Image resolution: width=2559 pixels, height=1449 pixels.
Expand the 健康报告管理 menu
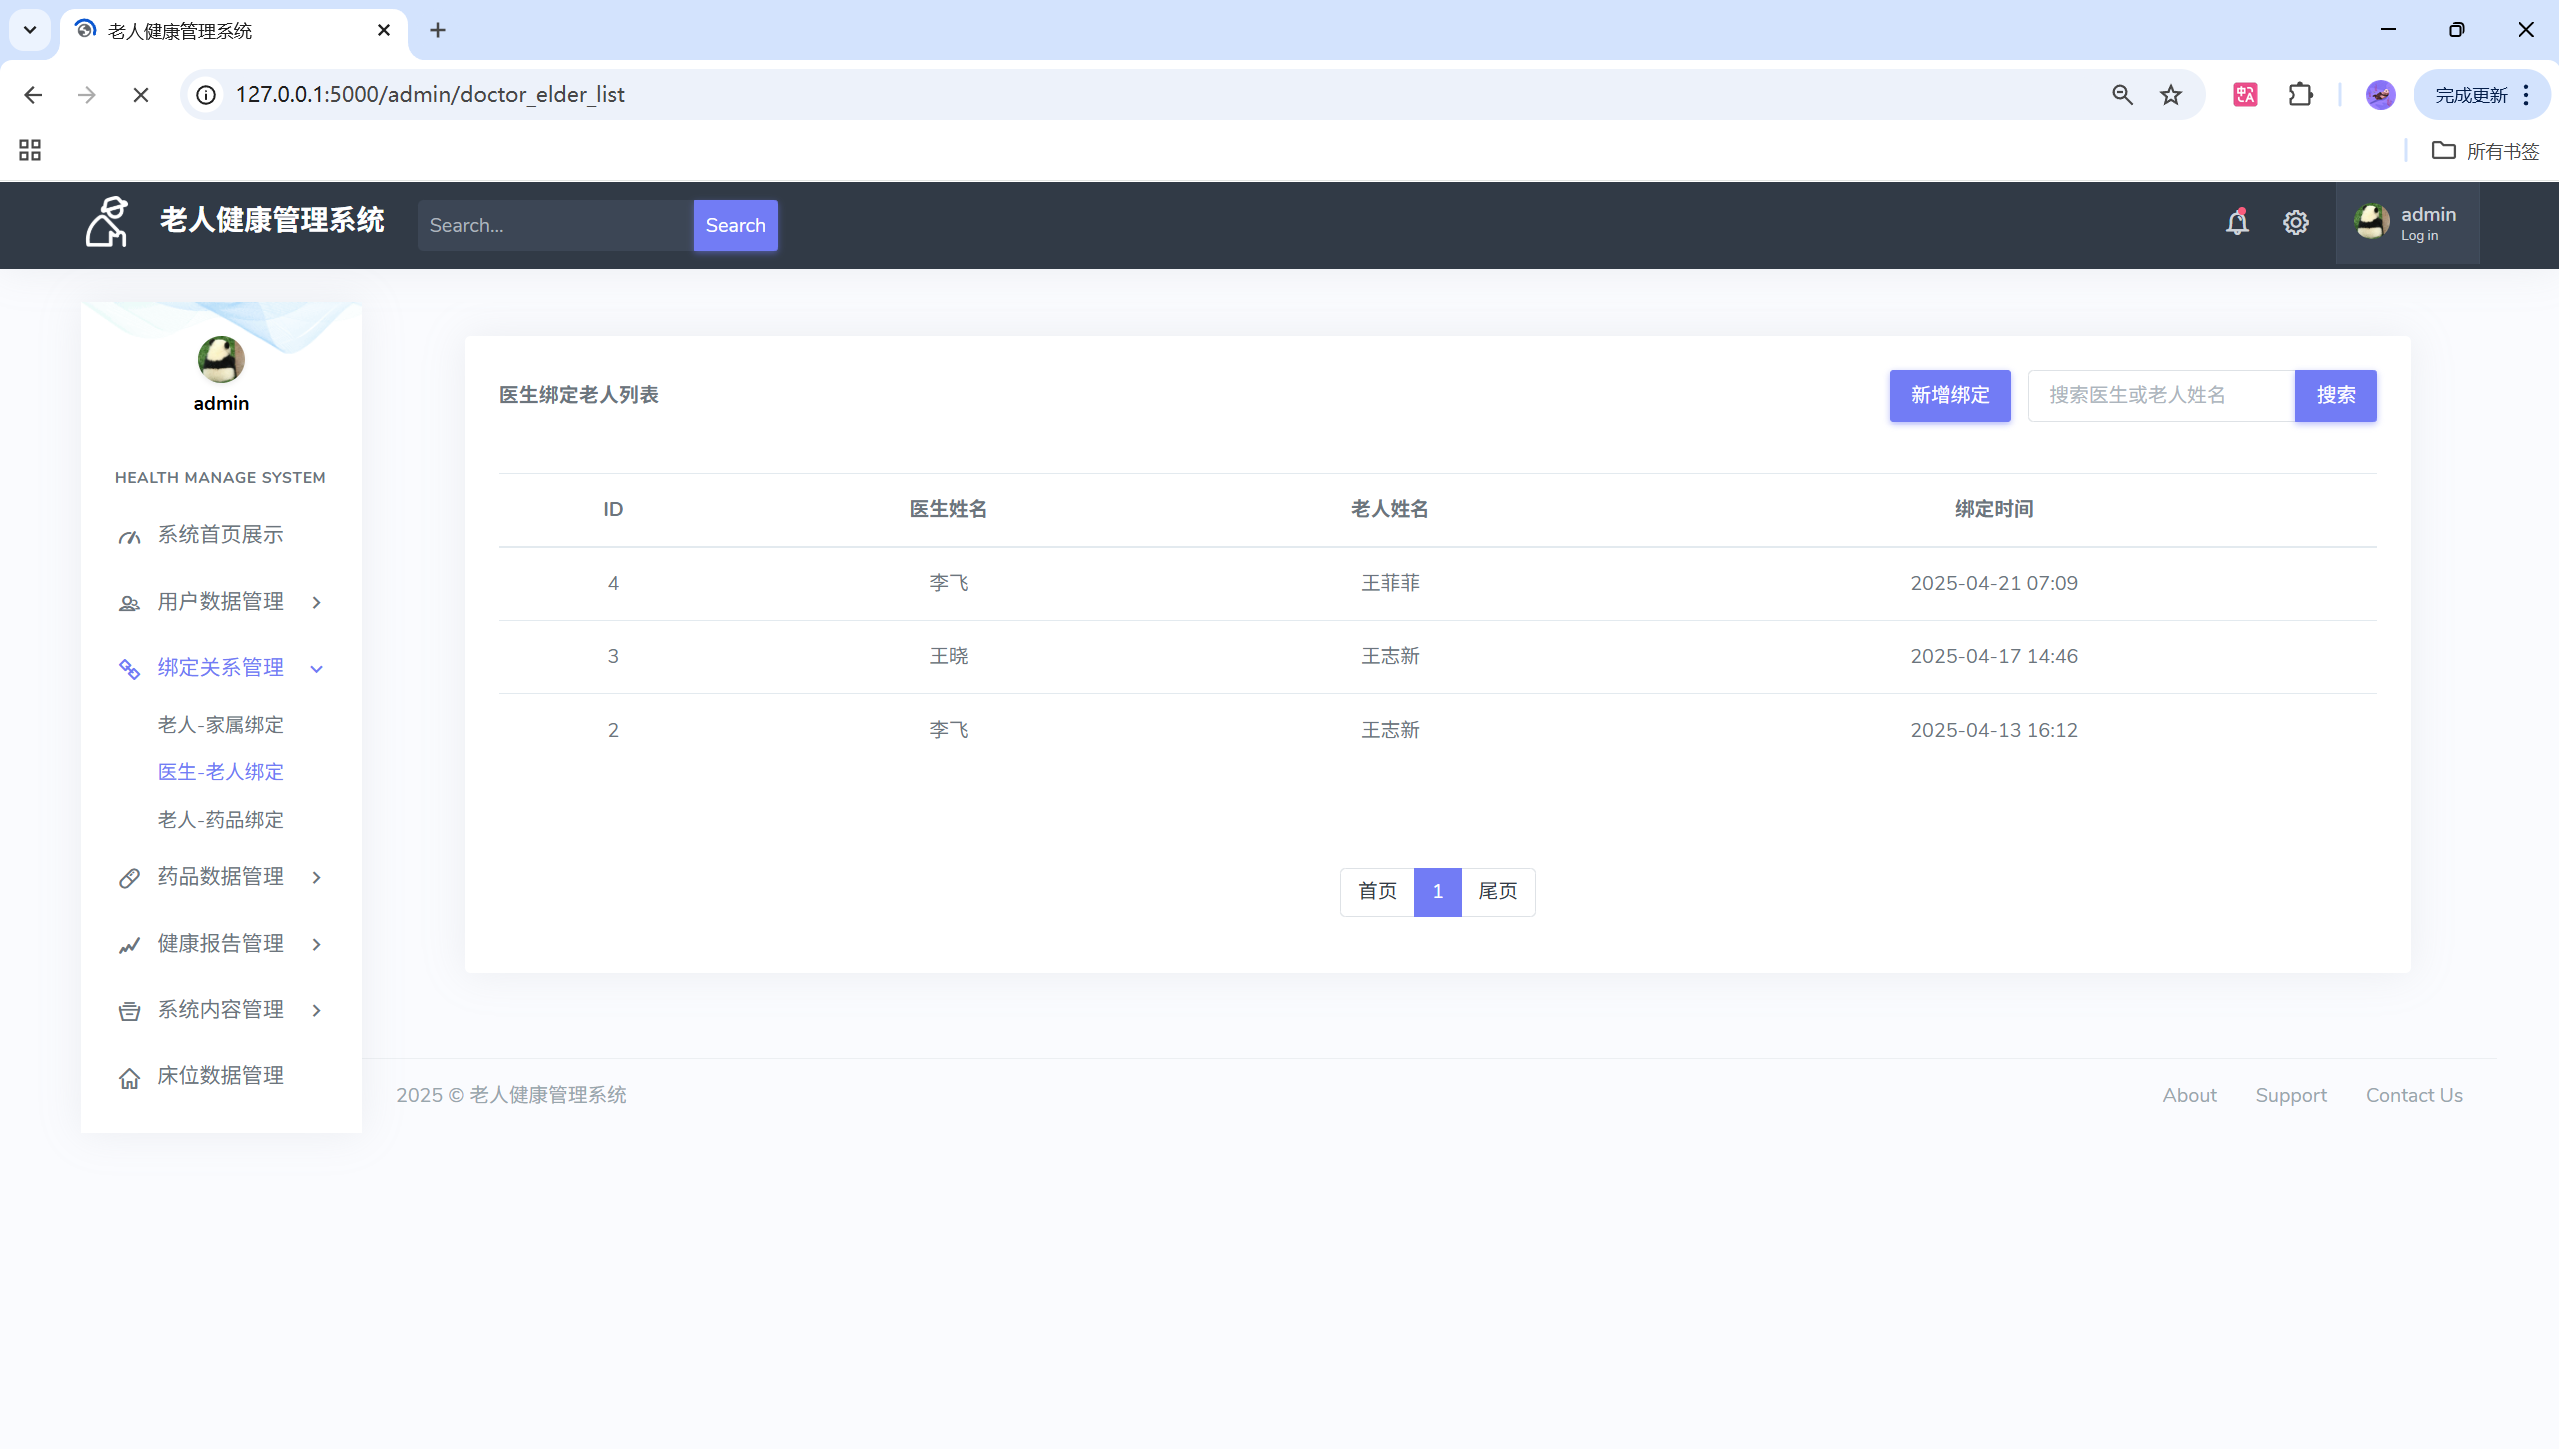point(220,944)
